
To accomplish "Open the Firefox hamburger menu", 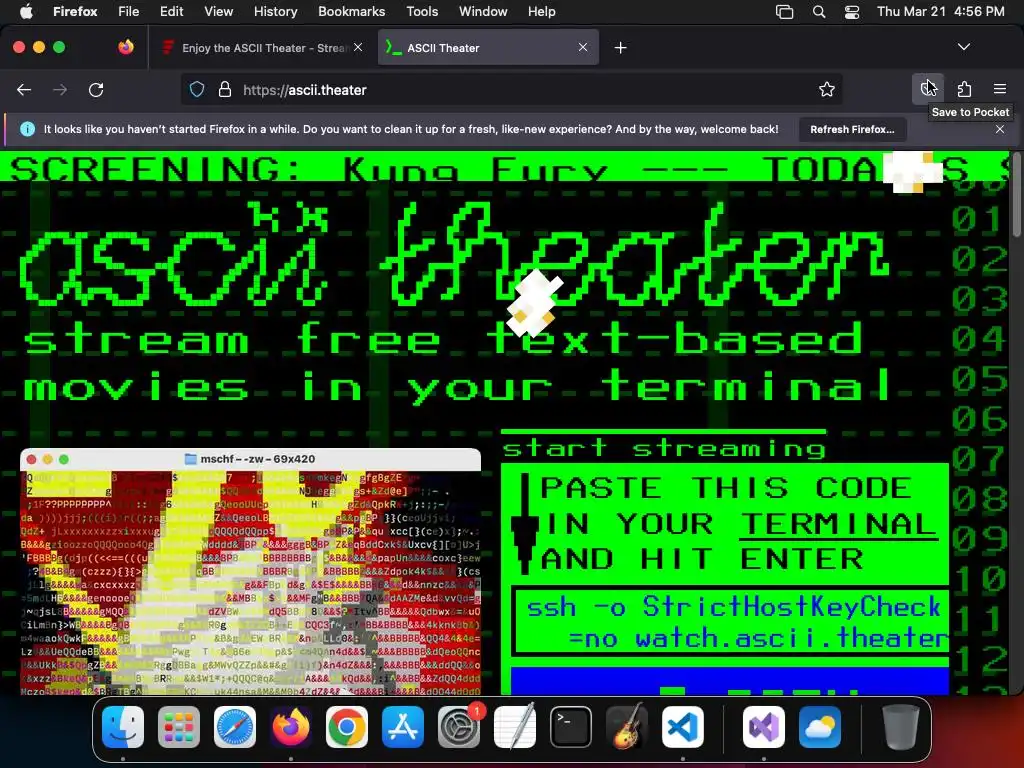I will [x=1000, y=89].
